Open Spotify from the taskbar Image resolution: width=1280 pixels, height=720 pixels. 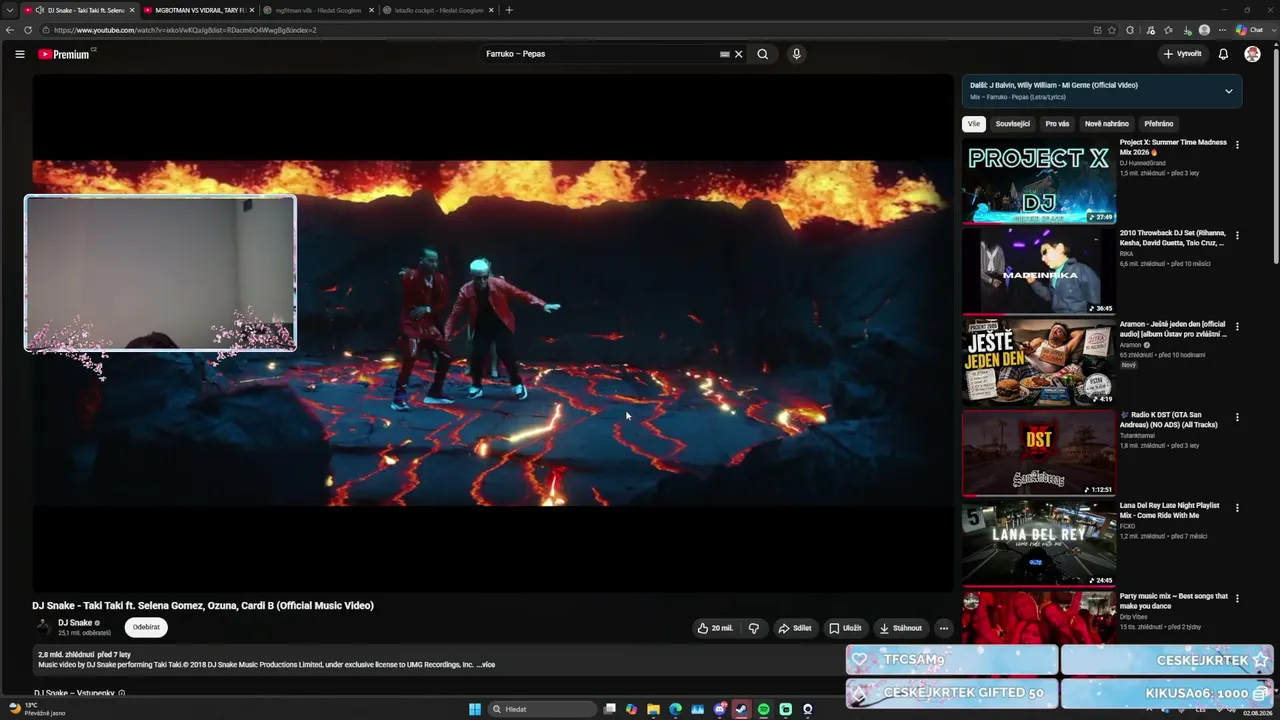(763, 709)
